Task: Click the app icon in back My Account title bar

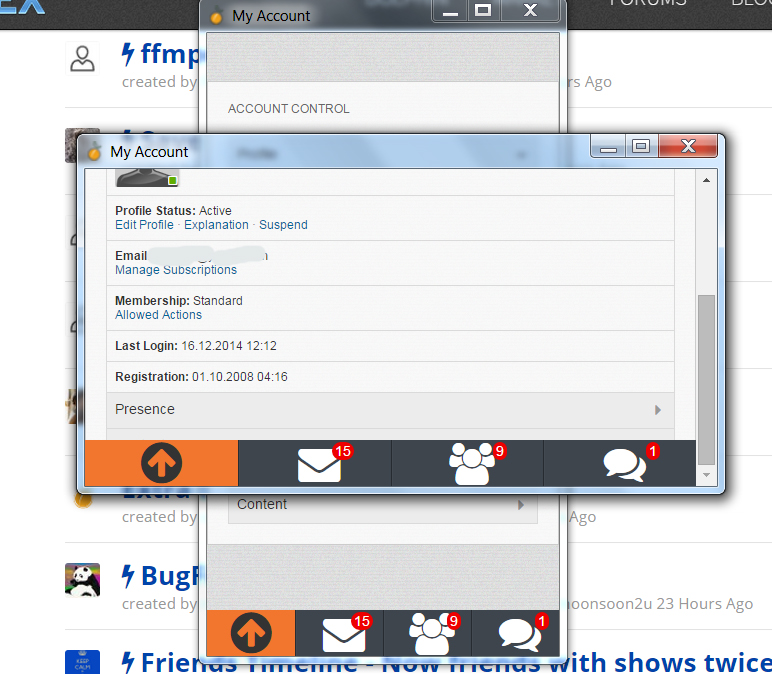Action: [216, 16]
